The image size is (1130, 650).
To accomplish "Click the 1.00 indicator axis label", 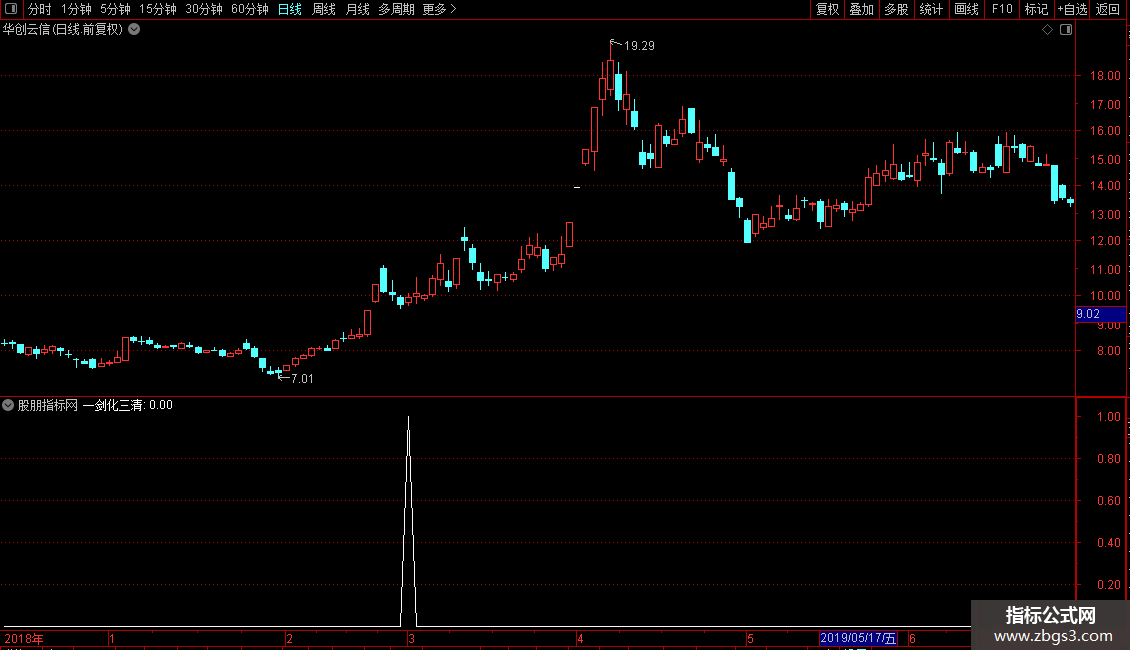I will (1108, 417).
